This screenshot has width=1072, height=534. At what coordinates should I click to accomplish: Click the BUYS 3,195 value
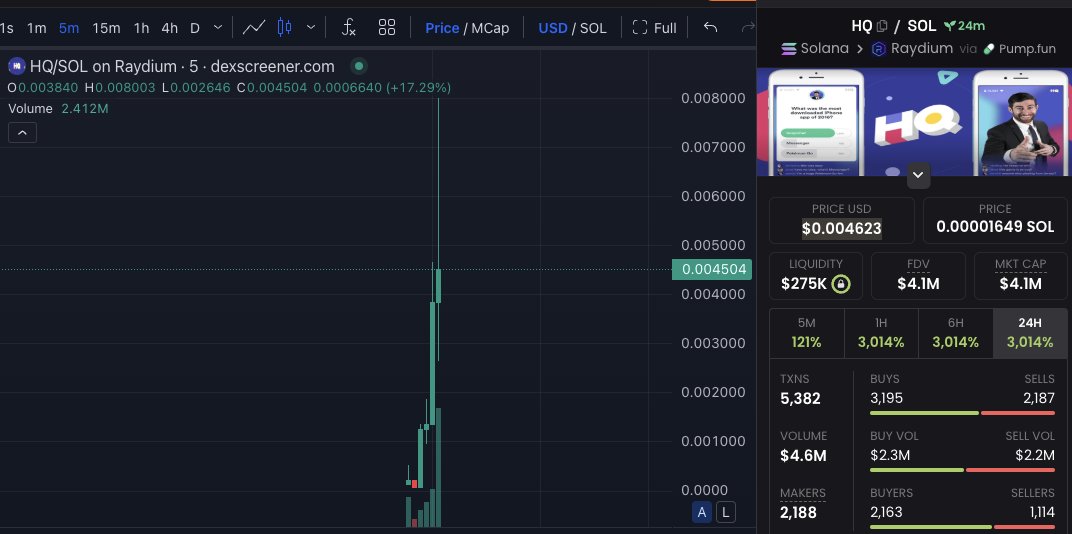887,398
